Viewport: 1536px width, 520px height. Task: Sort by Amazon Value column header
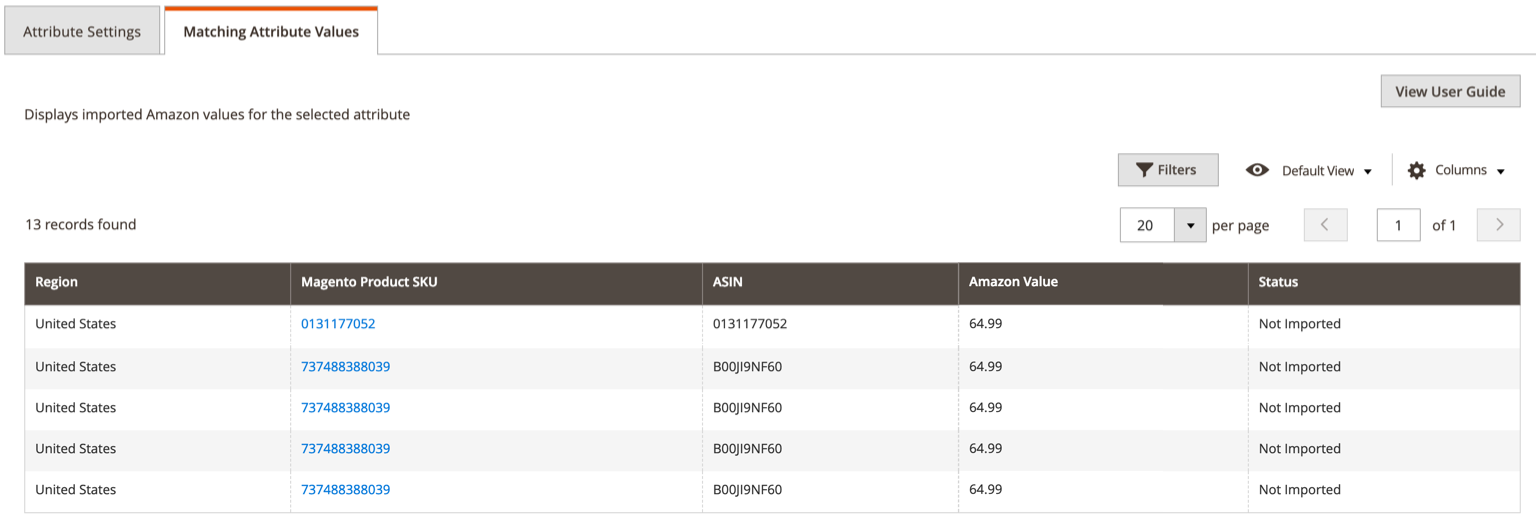(1013, 282)
